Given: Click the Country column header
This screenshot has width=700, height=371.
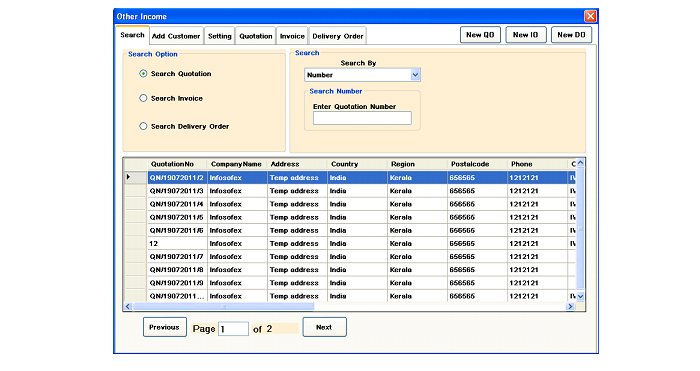Looking at the screenshot, I should click(358, 164).
